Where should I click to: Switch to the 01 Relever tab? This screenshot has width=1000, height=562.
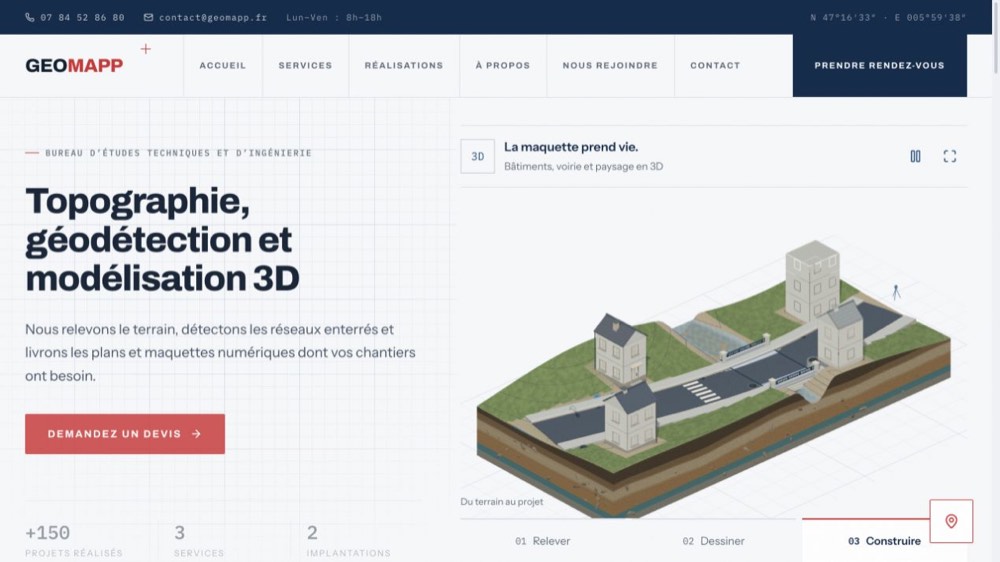(543, 541)
